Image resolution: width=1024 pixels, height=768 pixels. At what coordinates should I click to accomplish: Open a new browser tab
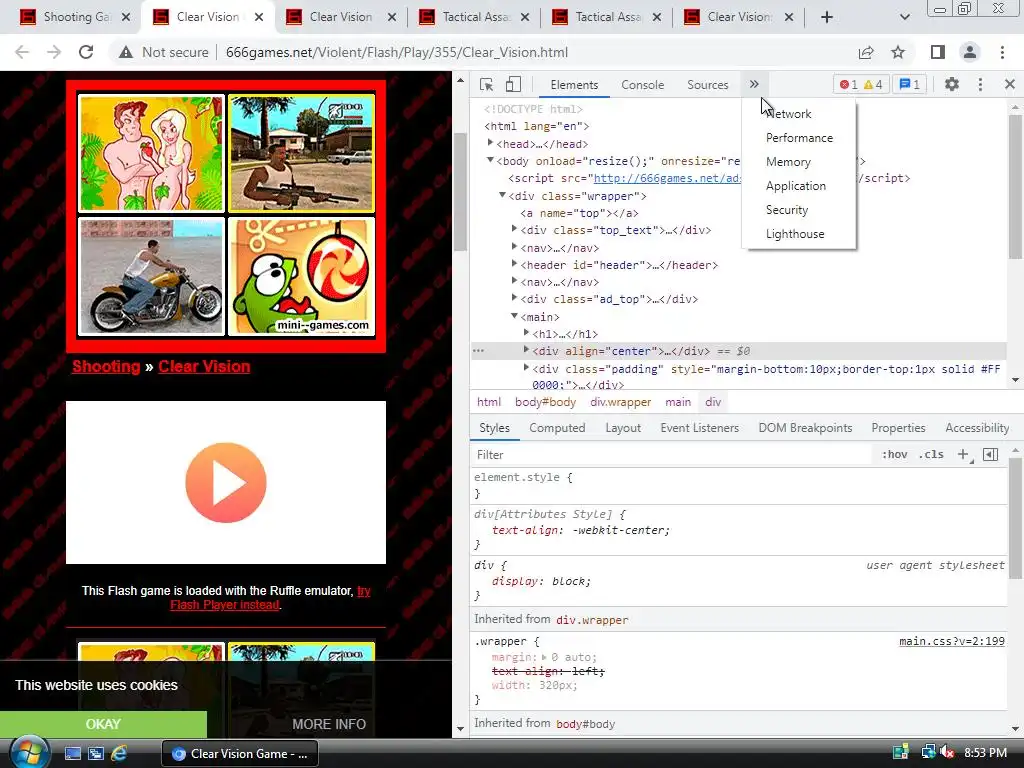(827, 17)
